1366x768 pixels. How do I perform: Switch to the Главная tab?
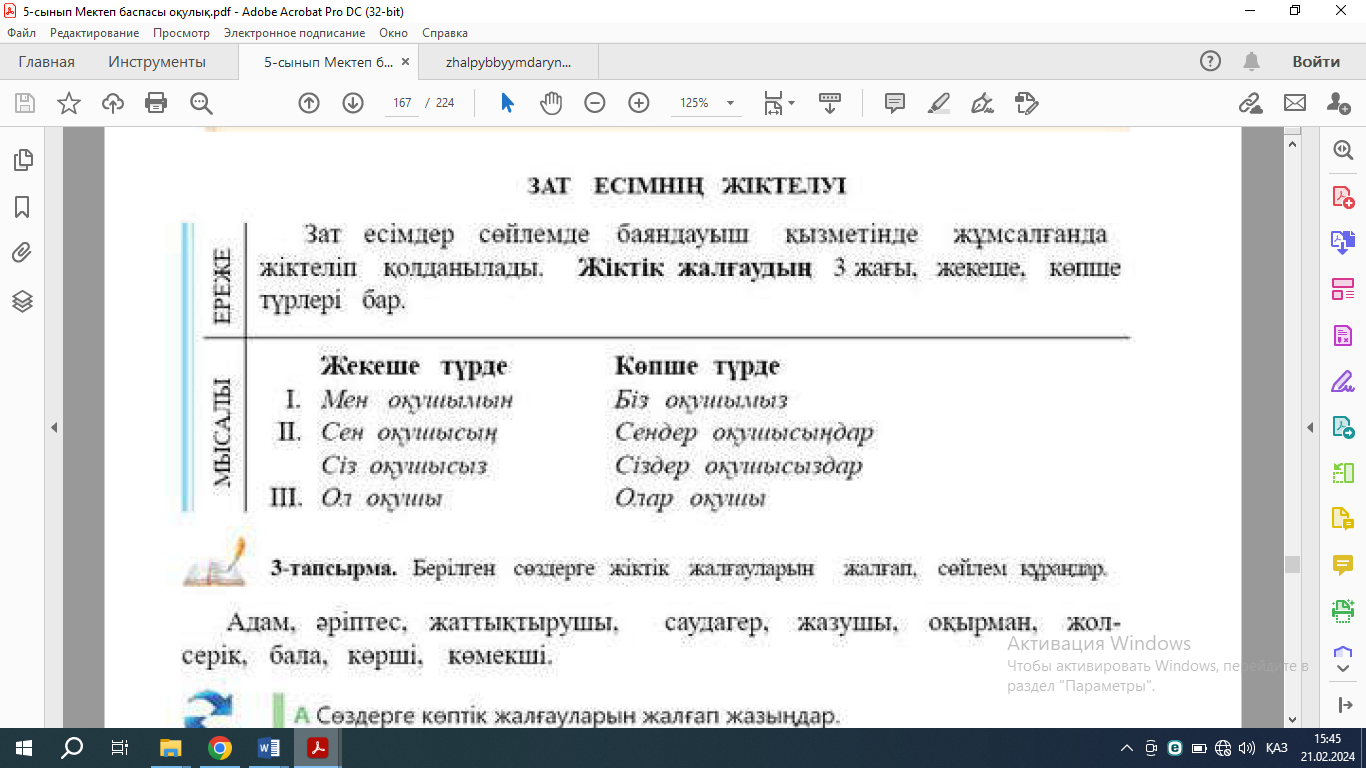[46, 62]
